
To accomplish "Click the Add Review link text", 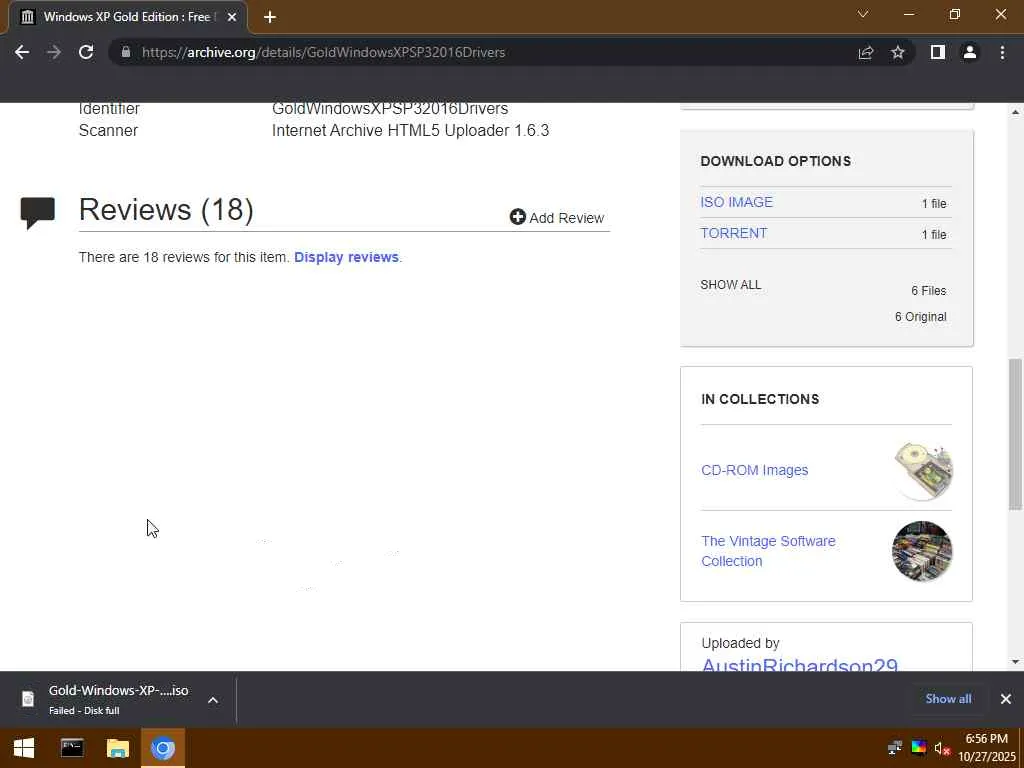I will 566,218.
